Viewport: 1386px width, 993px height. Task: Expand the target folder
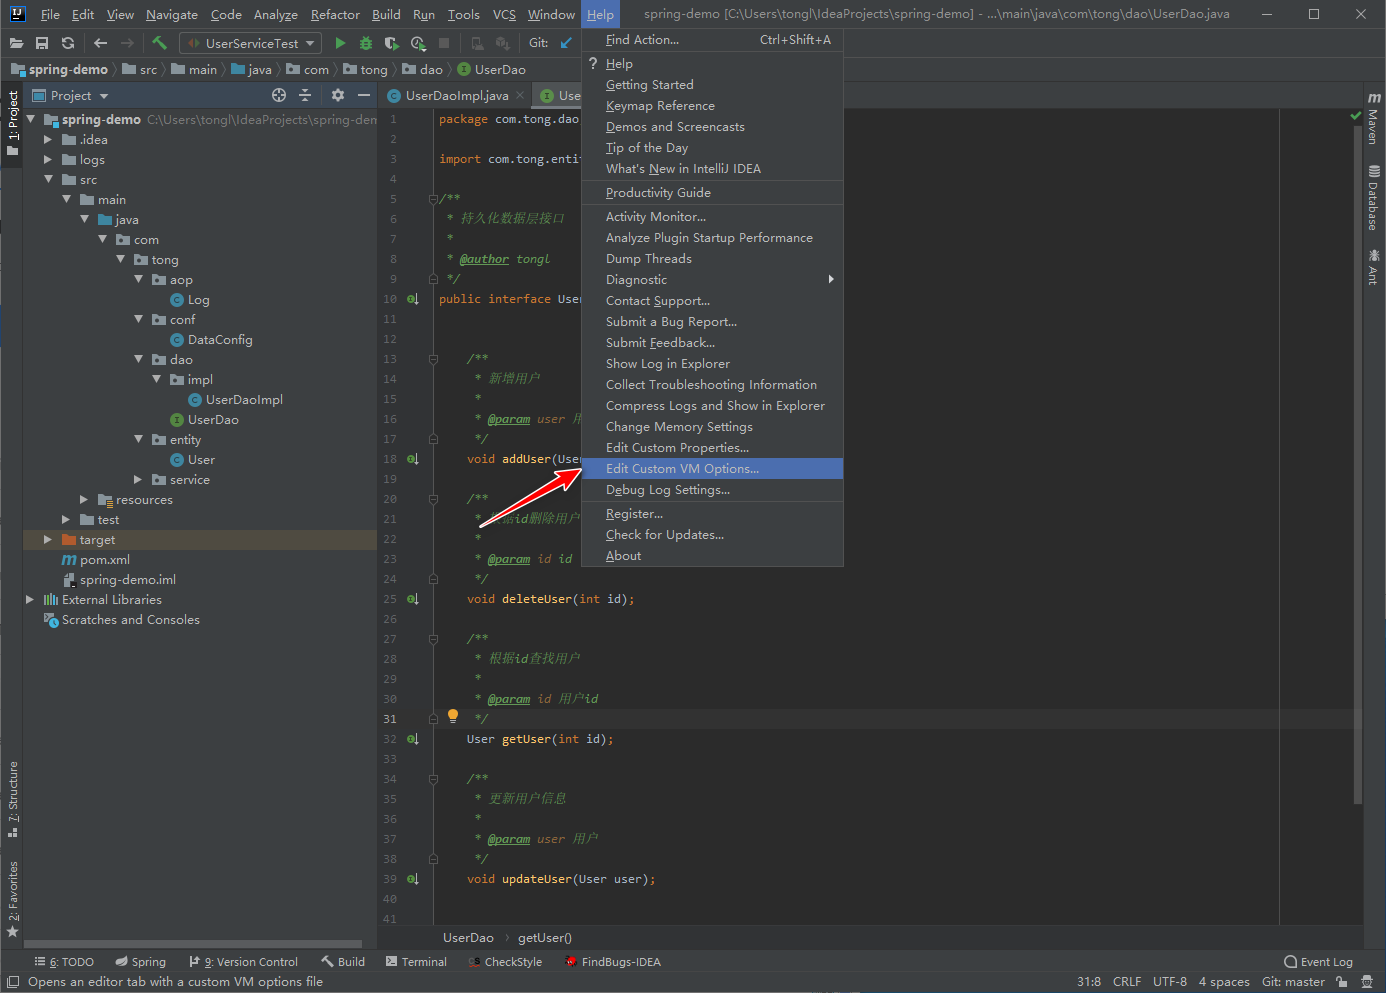(47, 540)
